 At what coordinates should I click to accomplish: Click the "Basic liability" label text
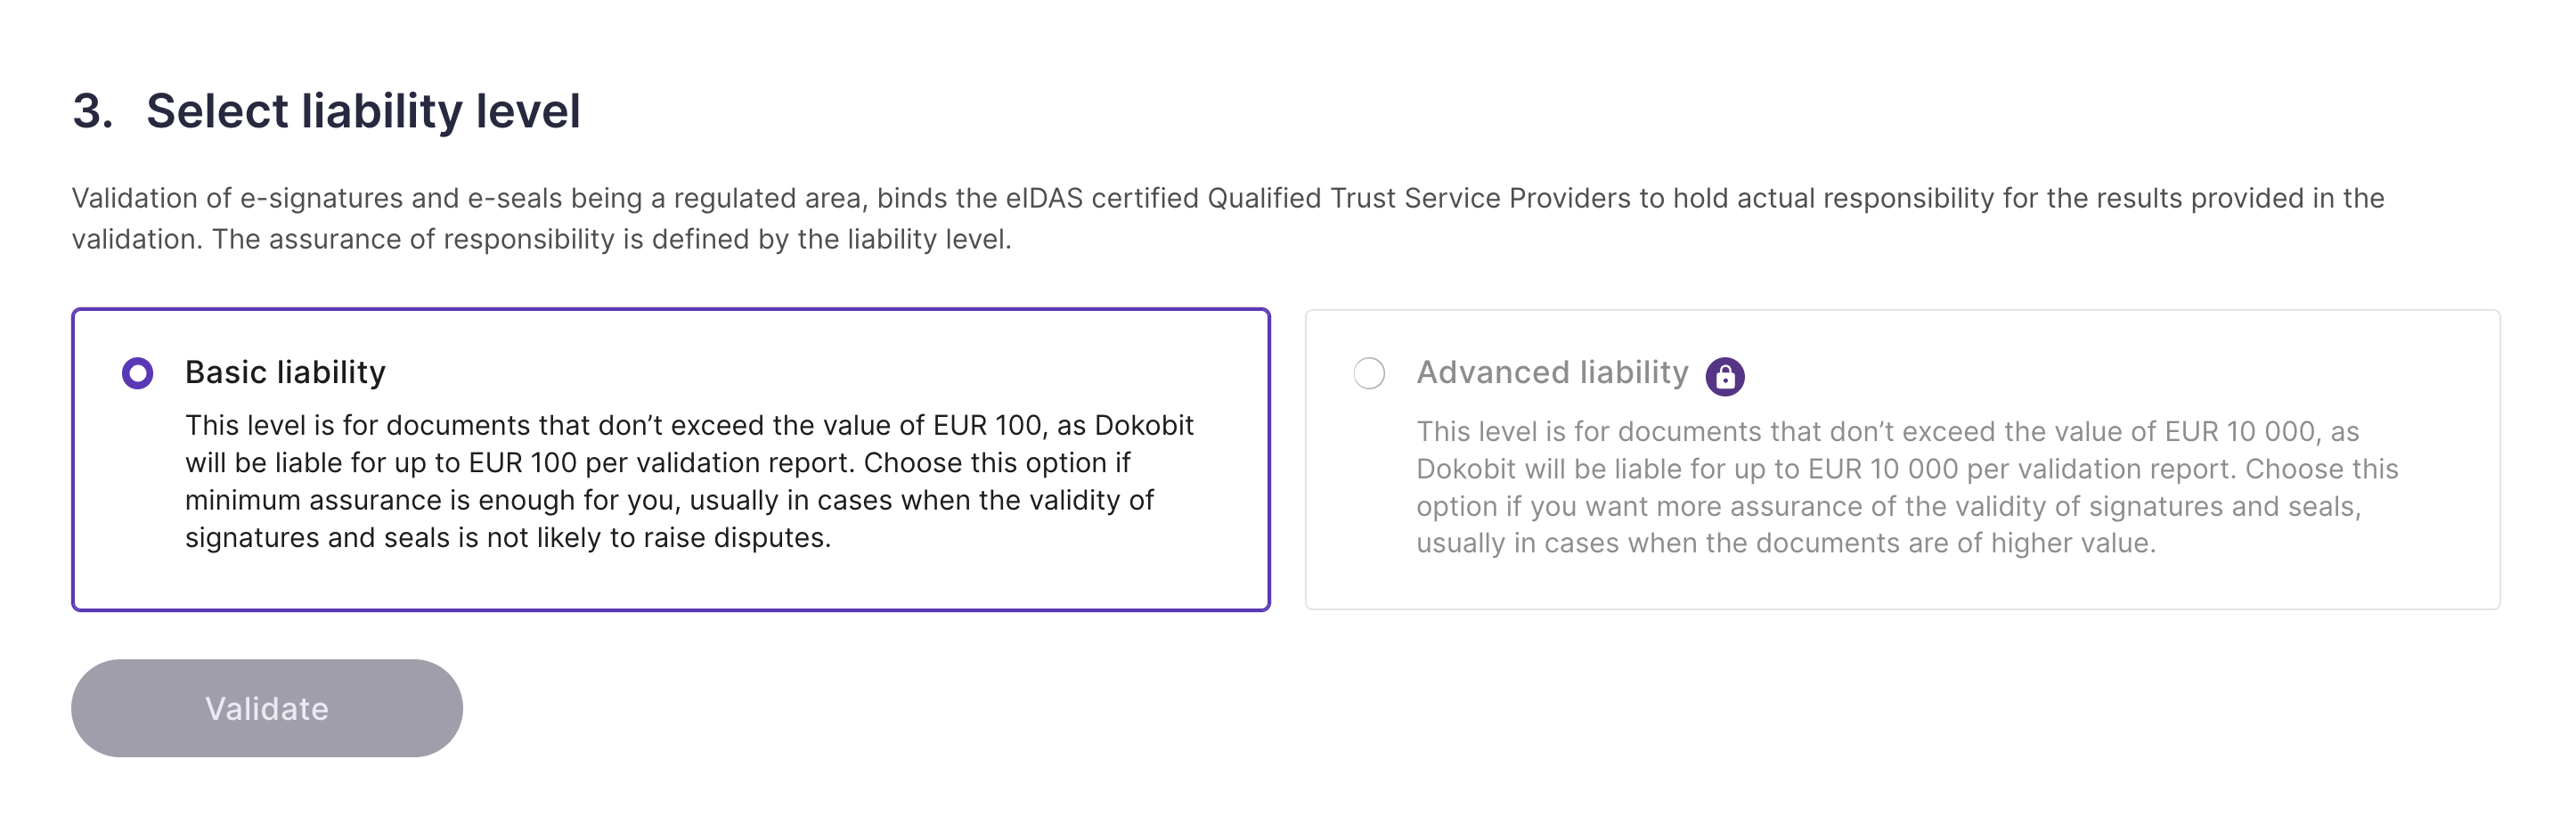[285, 372]
